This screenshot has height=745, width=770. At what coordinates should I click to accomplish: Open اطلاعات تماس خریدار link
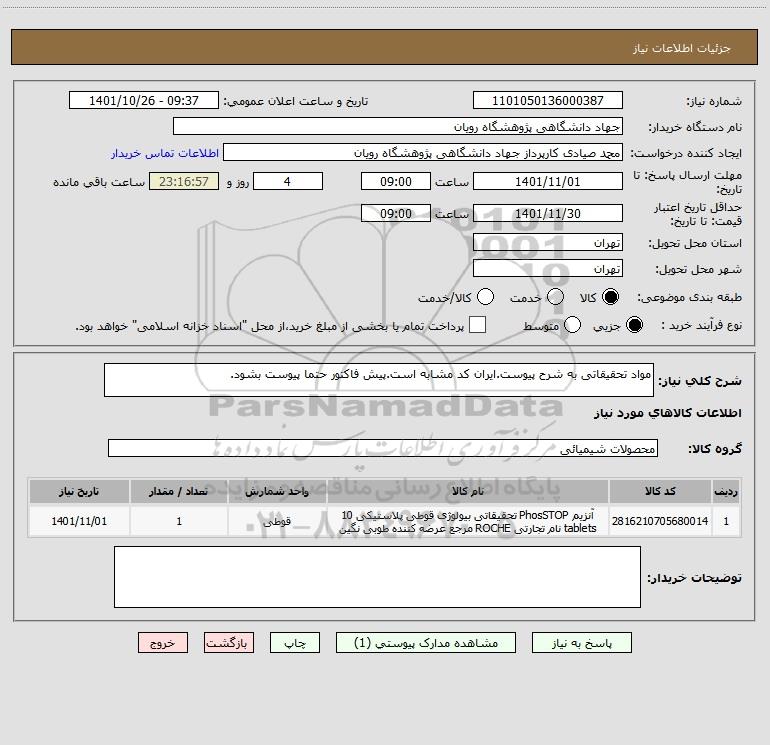point(165,153)
